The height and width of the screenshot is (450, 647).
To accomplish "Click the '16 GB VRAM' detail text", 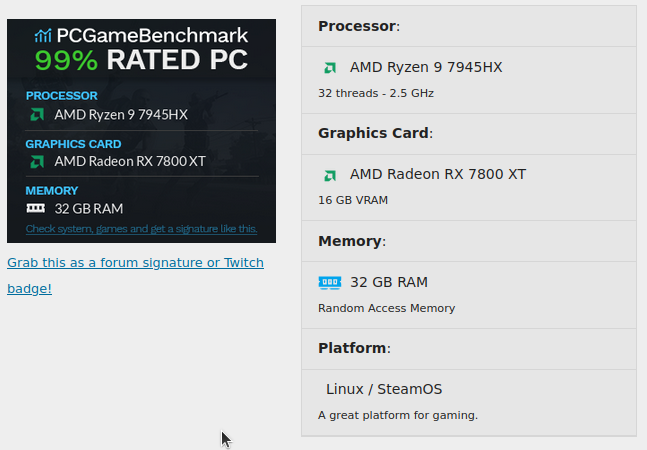I will [x=353, y=200].
